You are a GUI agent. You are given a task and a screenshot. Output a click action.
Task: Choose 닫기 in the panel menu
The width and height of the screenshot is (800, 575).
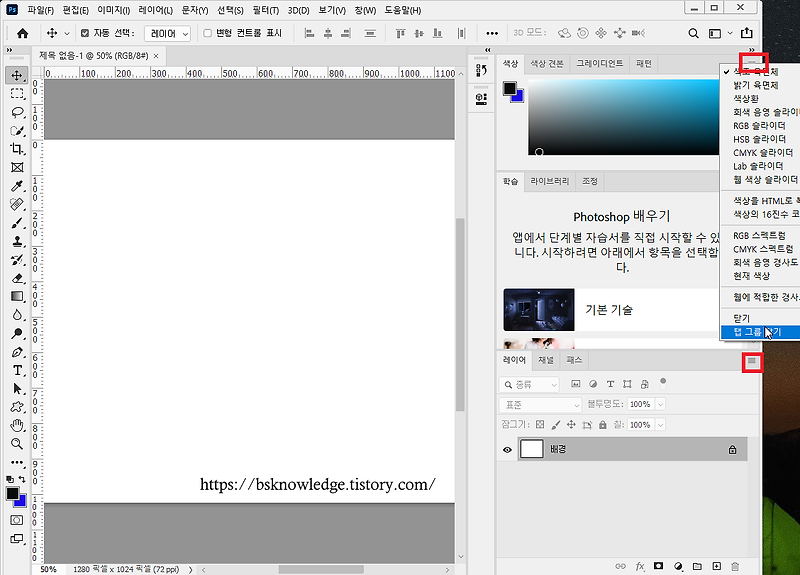tap(760, 318)
